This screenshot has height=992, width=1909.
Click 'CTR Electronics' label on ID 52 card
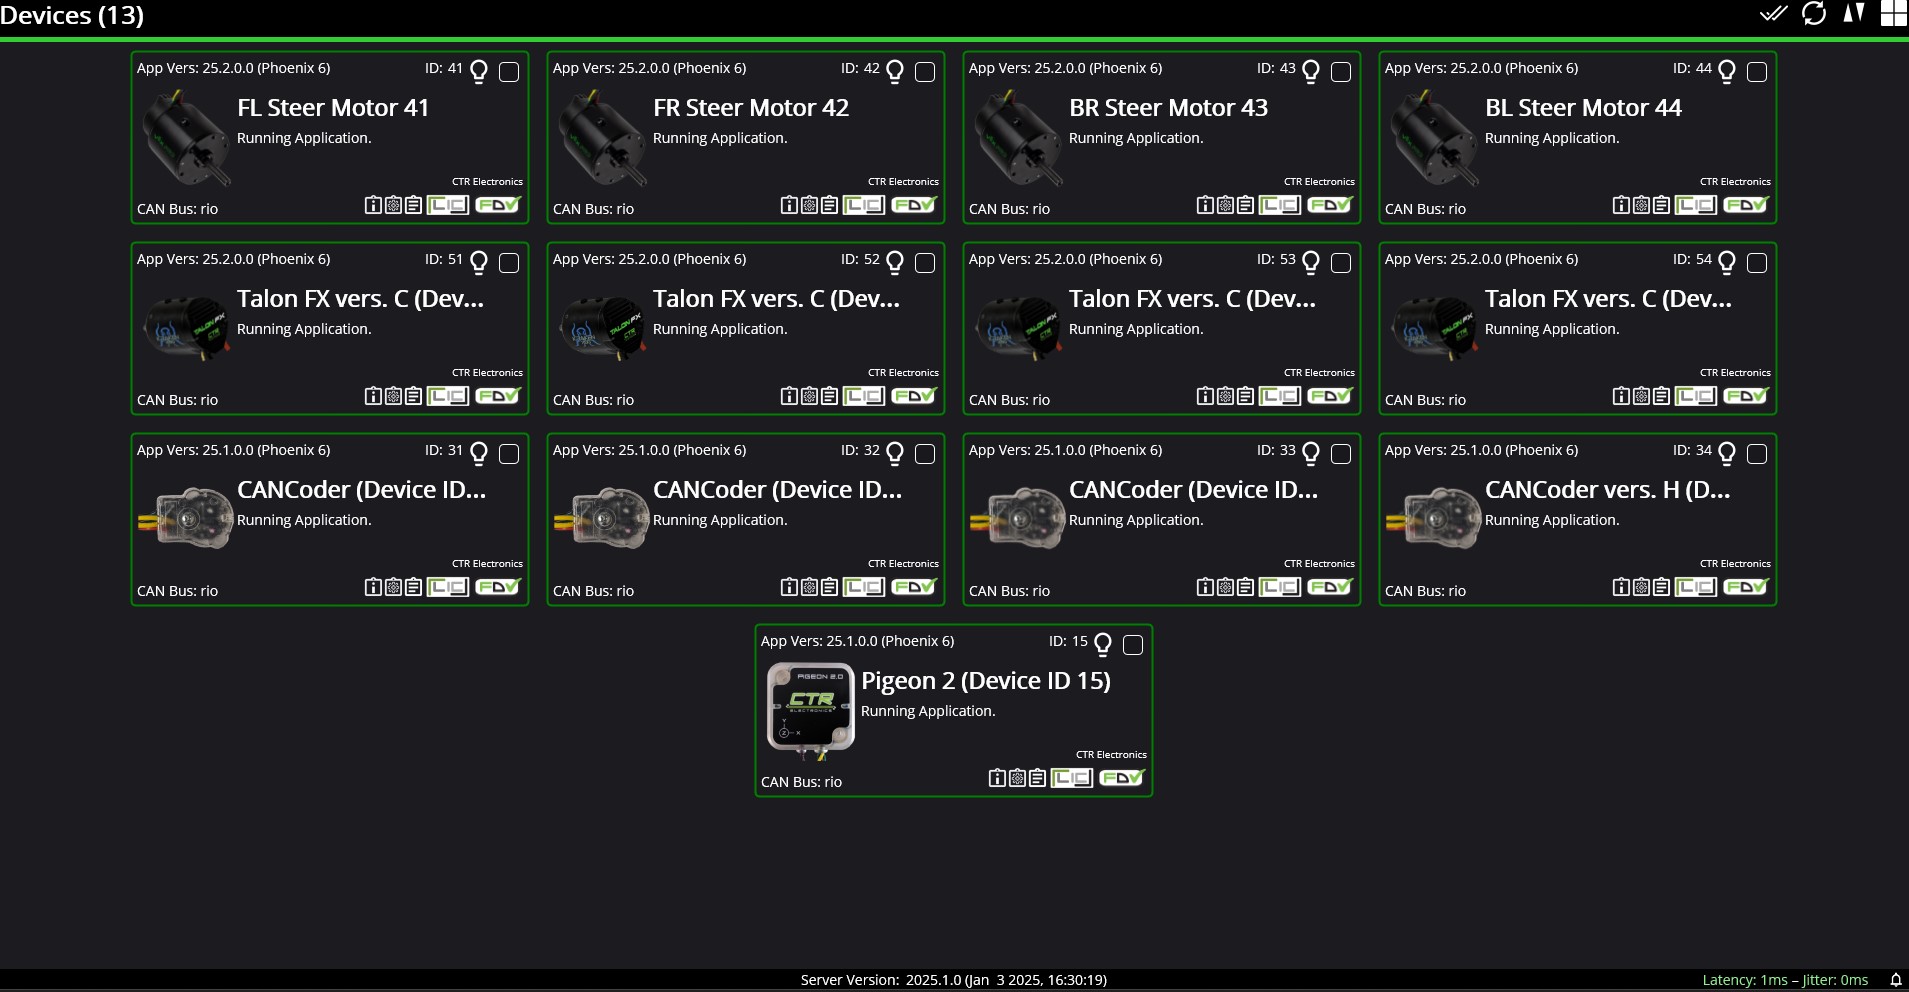[903, 373]
